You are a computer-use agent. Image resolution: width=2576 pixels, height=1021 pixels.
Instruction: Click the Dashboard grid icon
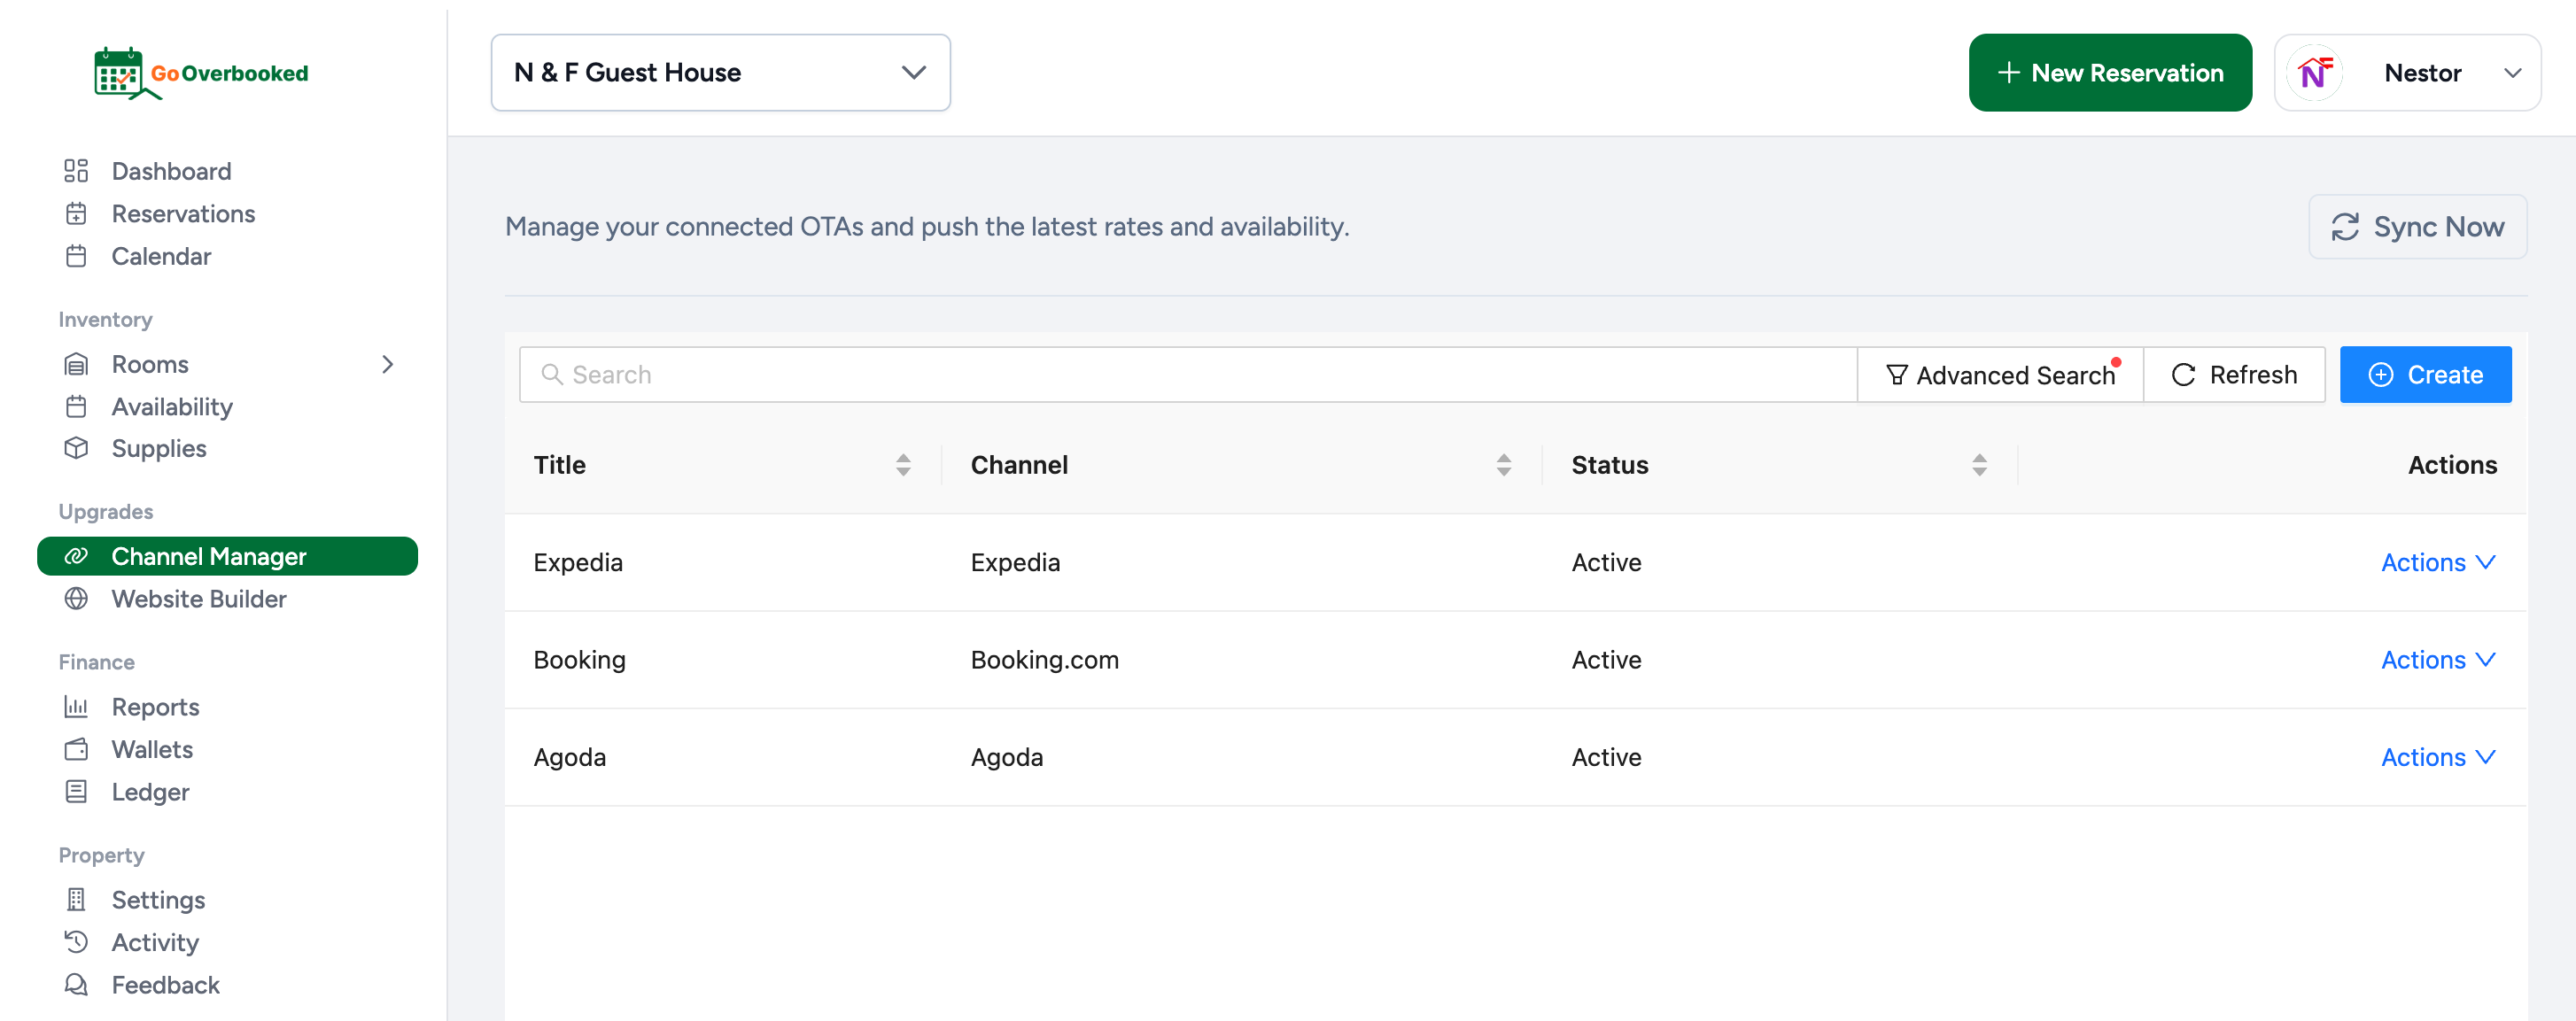coord(76,171)
